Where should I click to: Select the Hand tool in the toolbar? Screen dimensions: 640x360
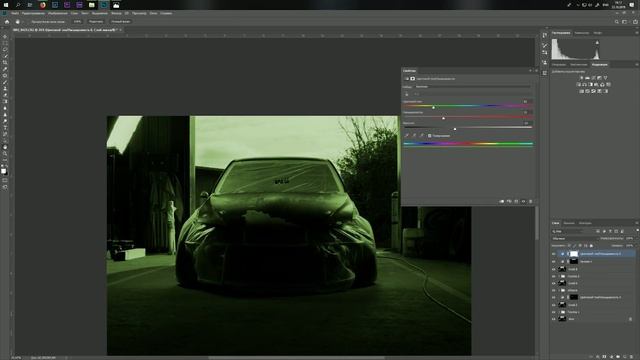point(5,147)
